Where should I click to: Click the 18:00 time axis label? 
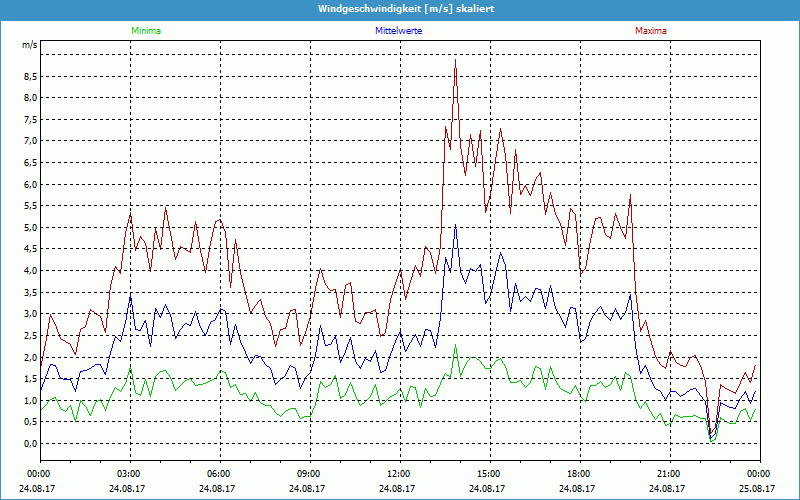580,474
